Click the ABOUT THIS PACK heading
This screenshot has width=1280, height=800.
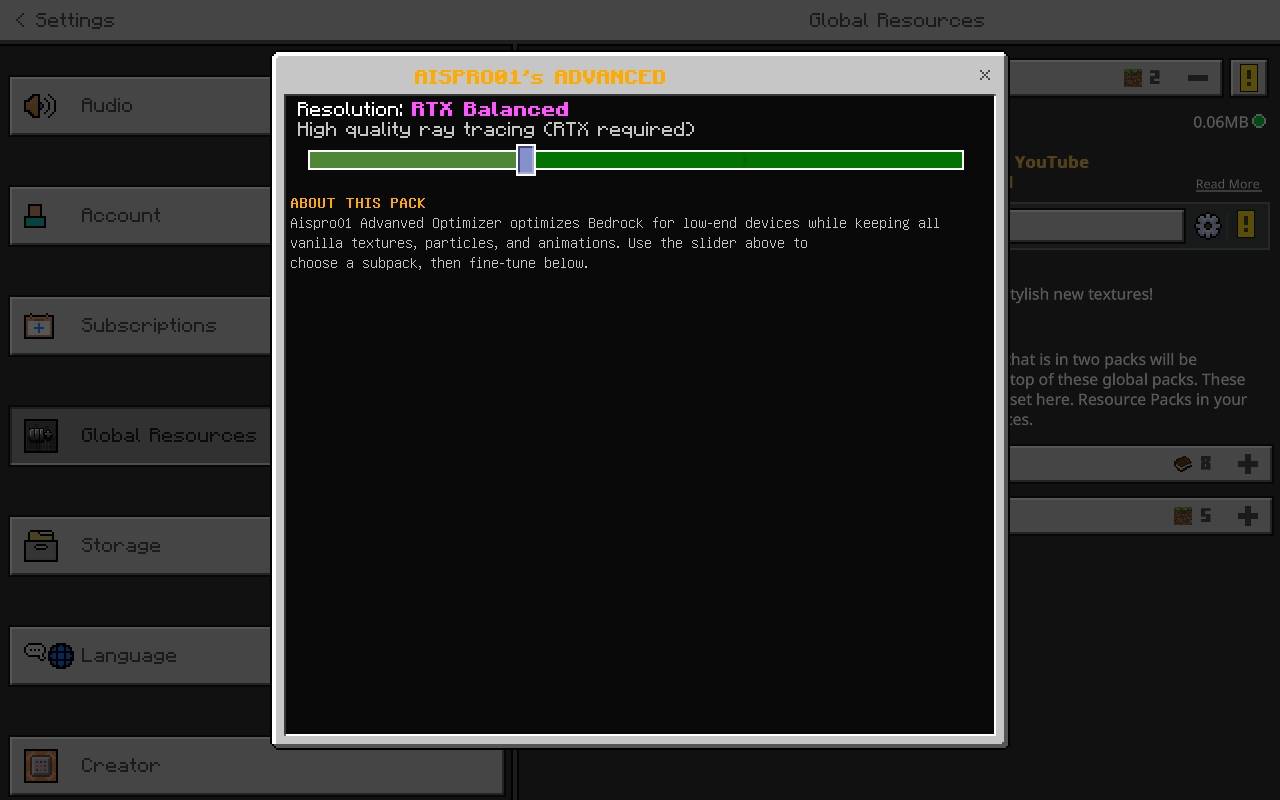click(358, 202)
